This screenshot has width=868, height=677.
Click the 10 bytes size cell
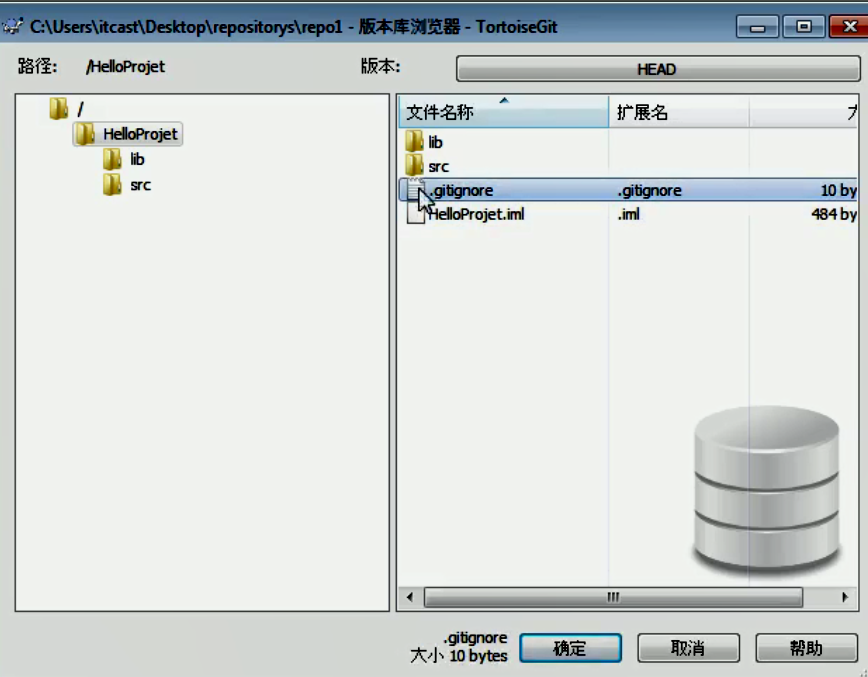(x=838, y=190)
